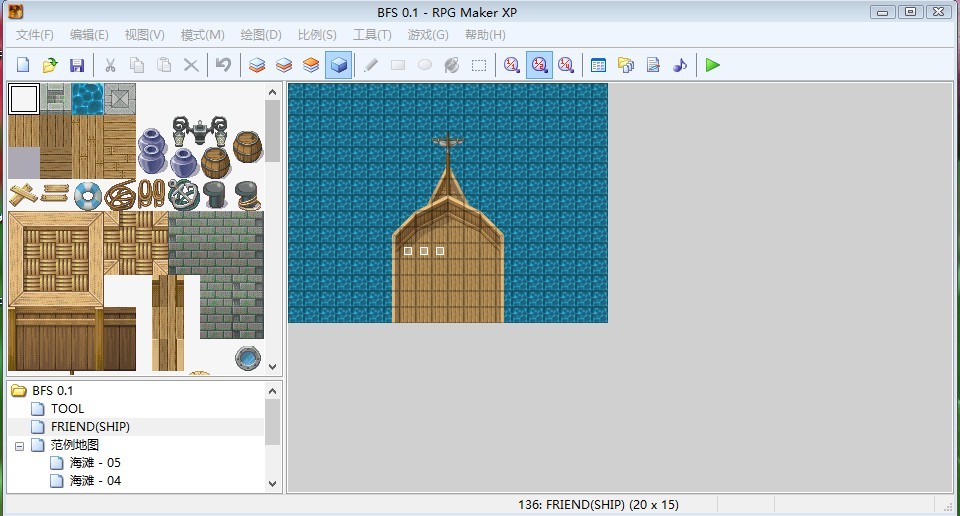Select the blue water autotile

point(88,99)
